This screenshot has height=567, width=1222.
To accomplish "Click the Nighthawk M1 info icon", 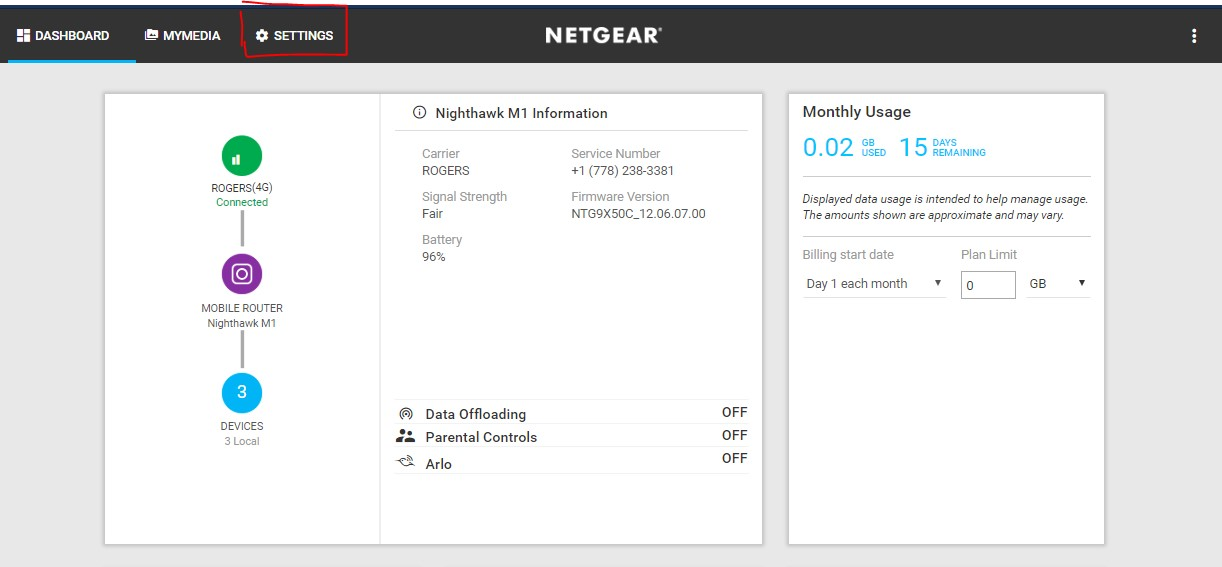I will point(420,113).
